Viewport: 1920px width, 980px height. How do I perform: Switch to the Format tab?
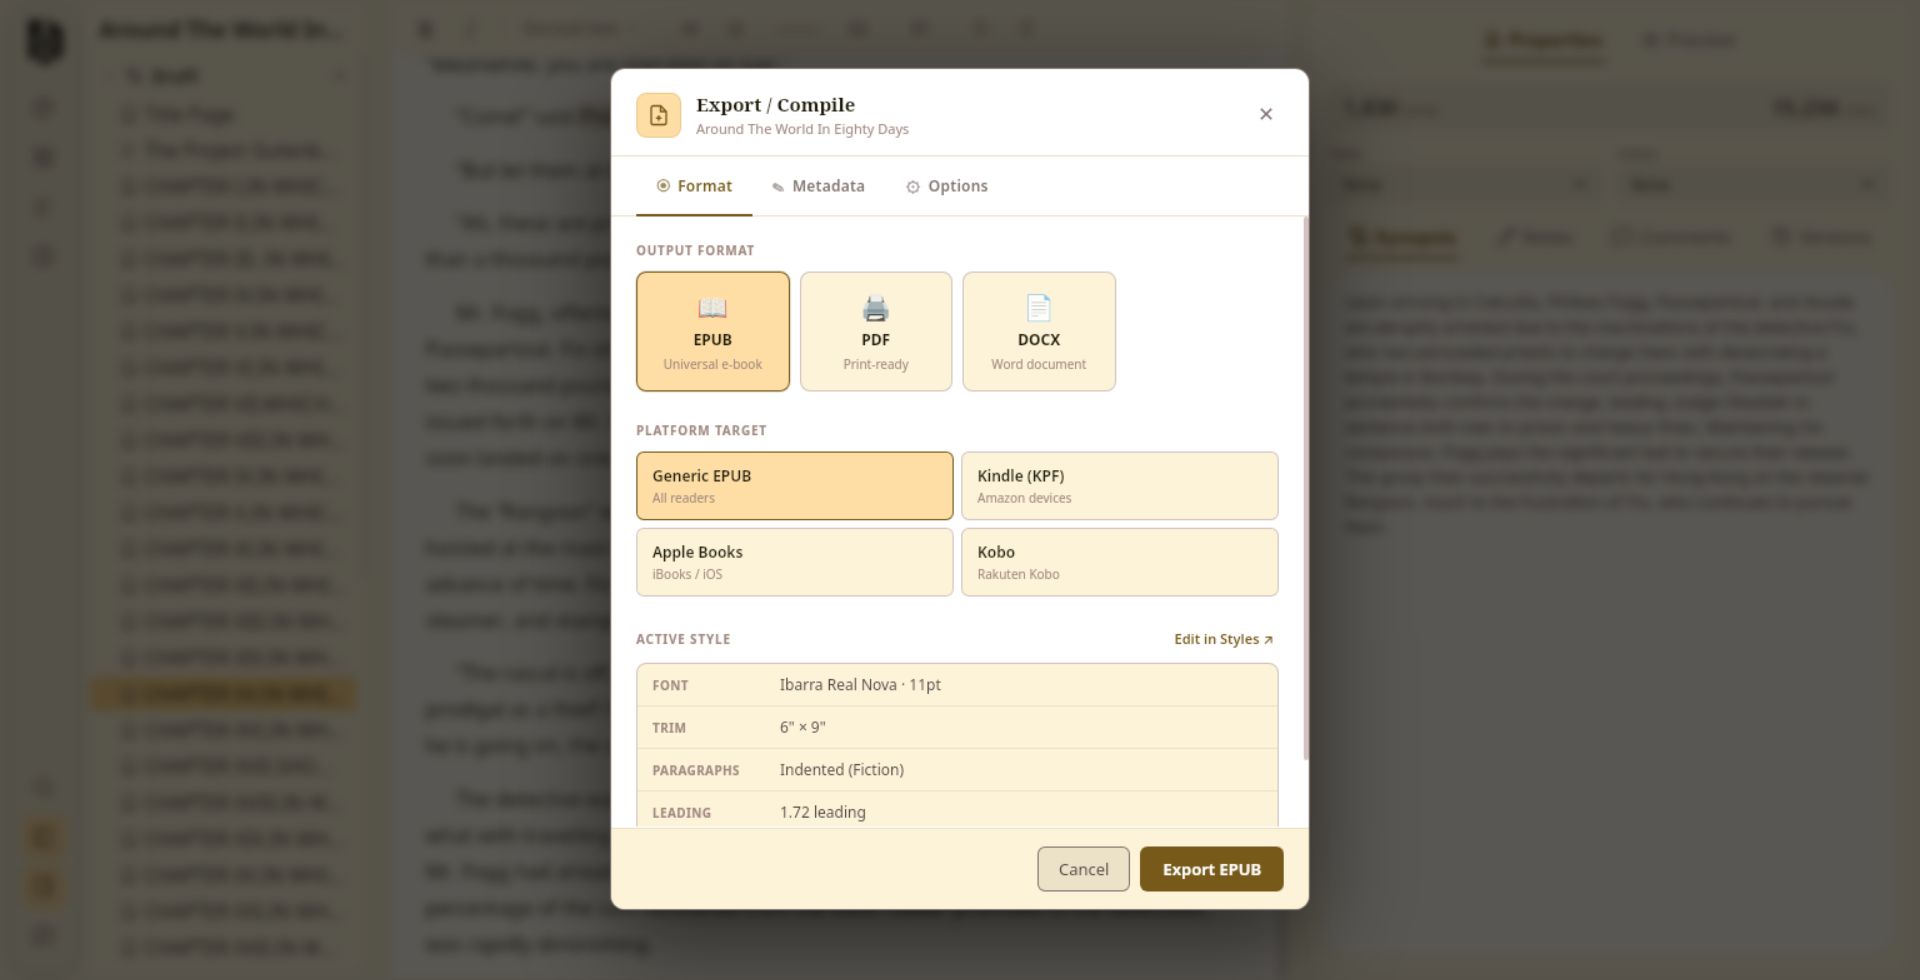[694, 186]
